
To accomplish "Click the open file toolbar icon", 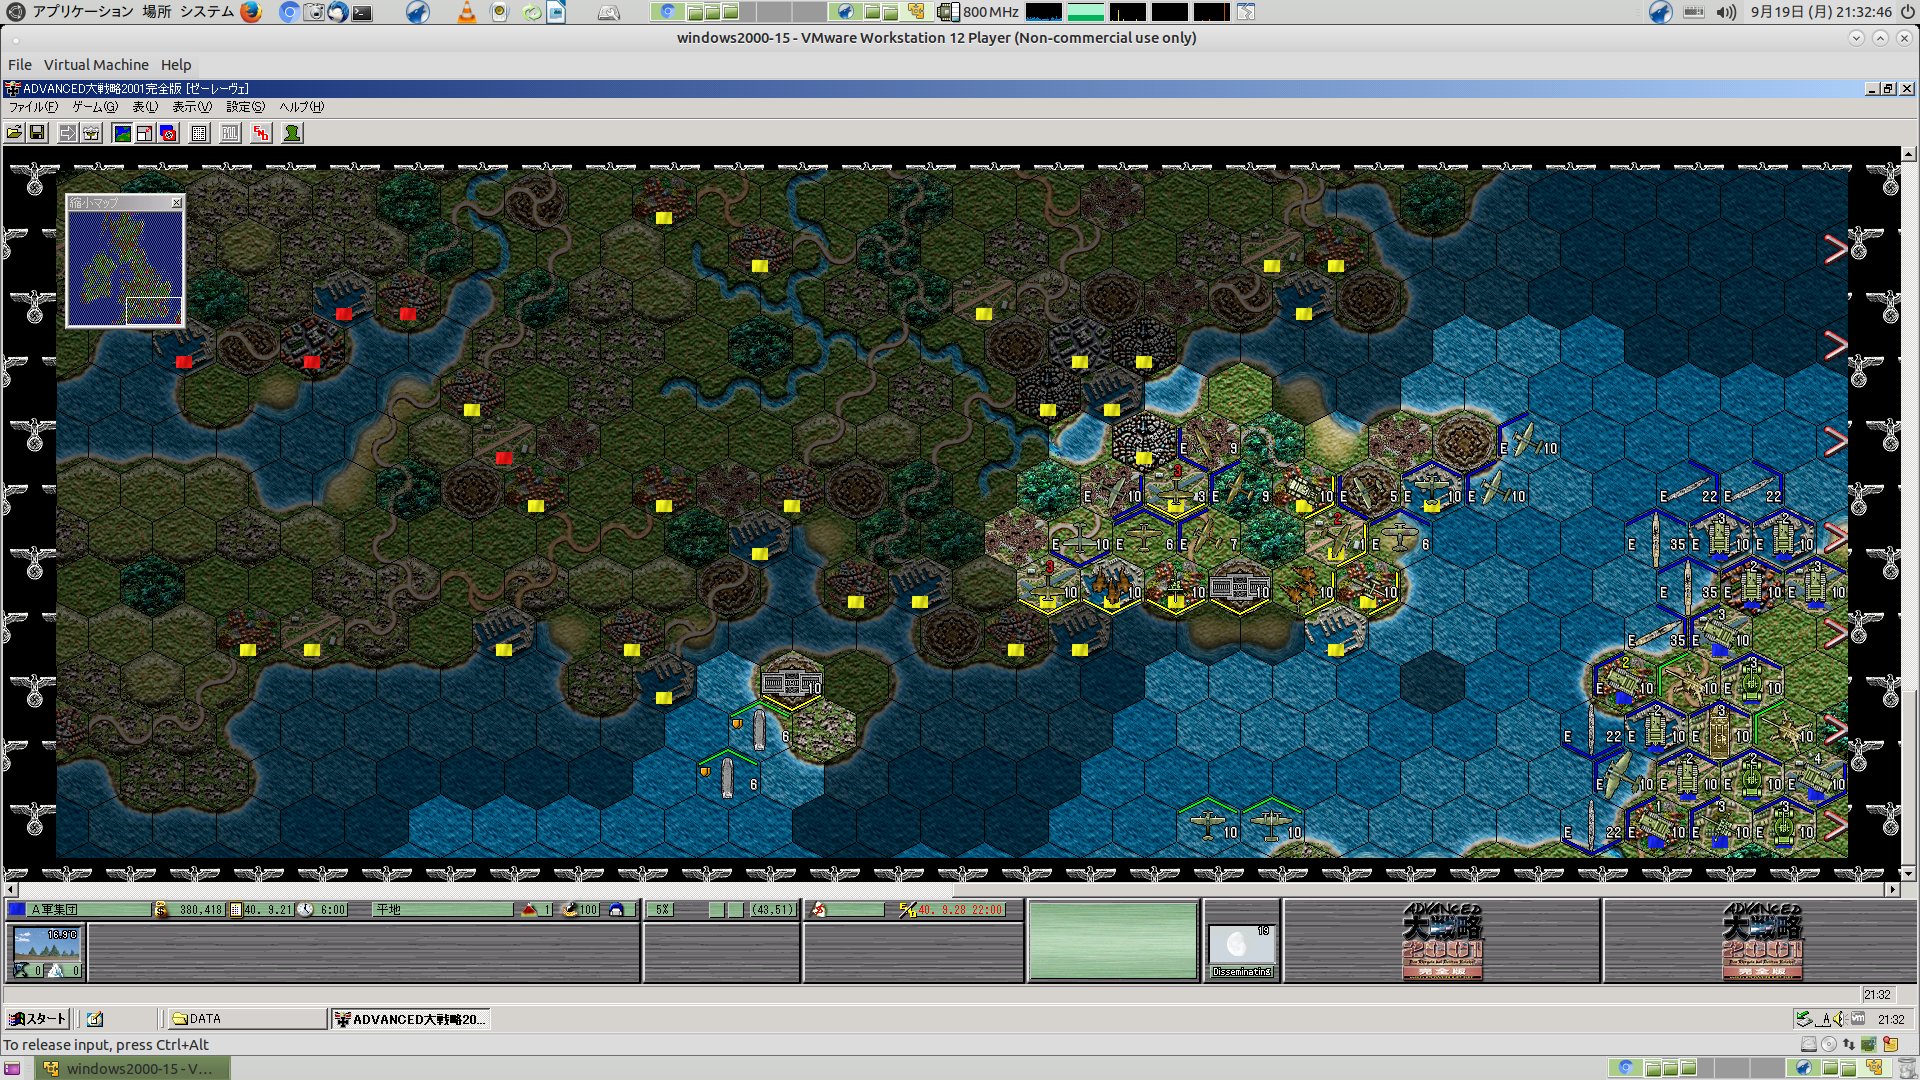I will (x=15, y=133).
